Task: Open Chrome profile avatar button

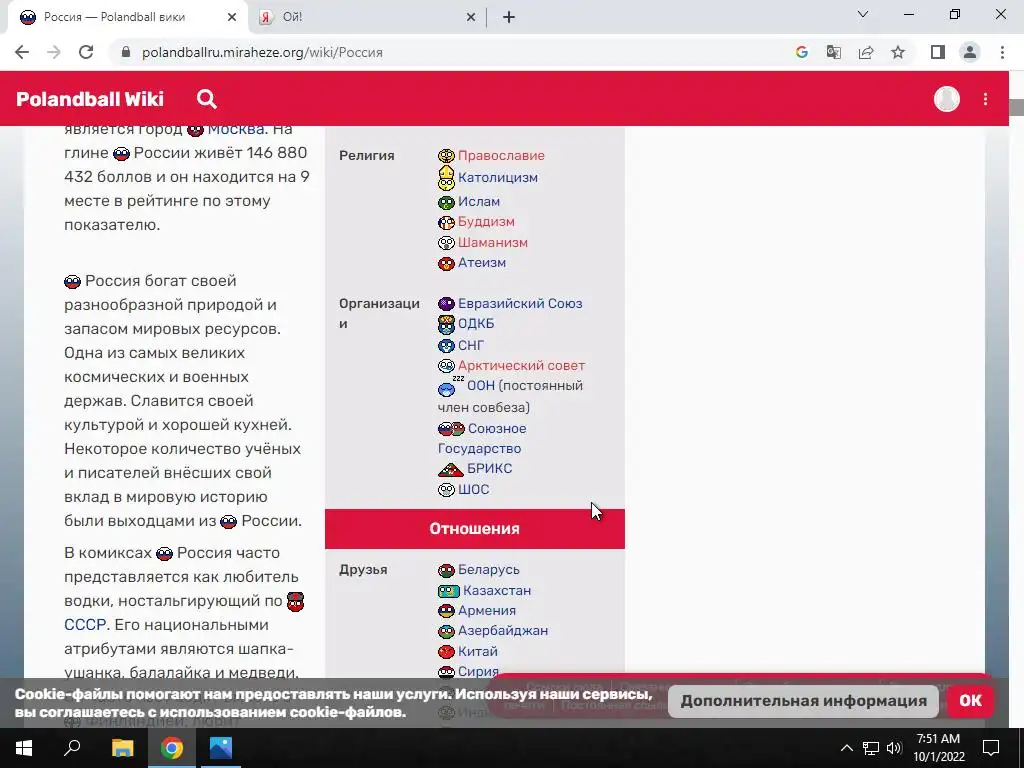Action: pyautogui.click(x=970, y=52)
